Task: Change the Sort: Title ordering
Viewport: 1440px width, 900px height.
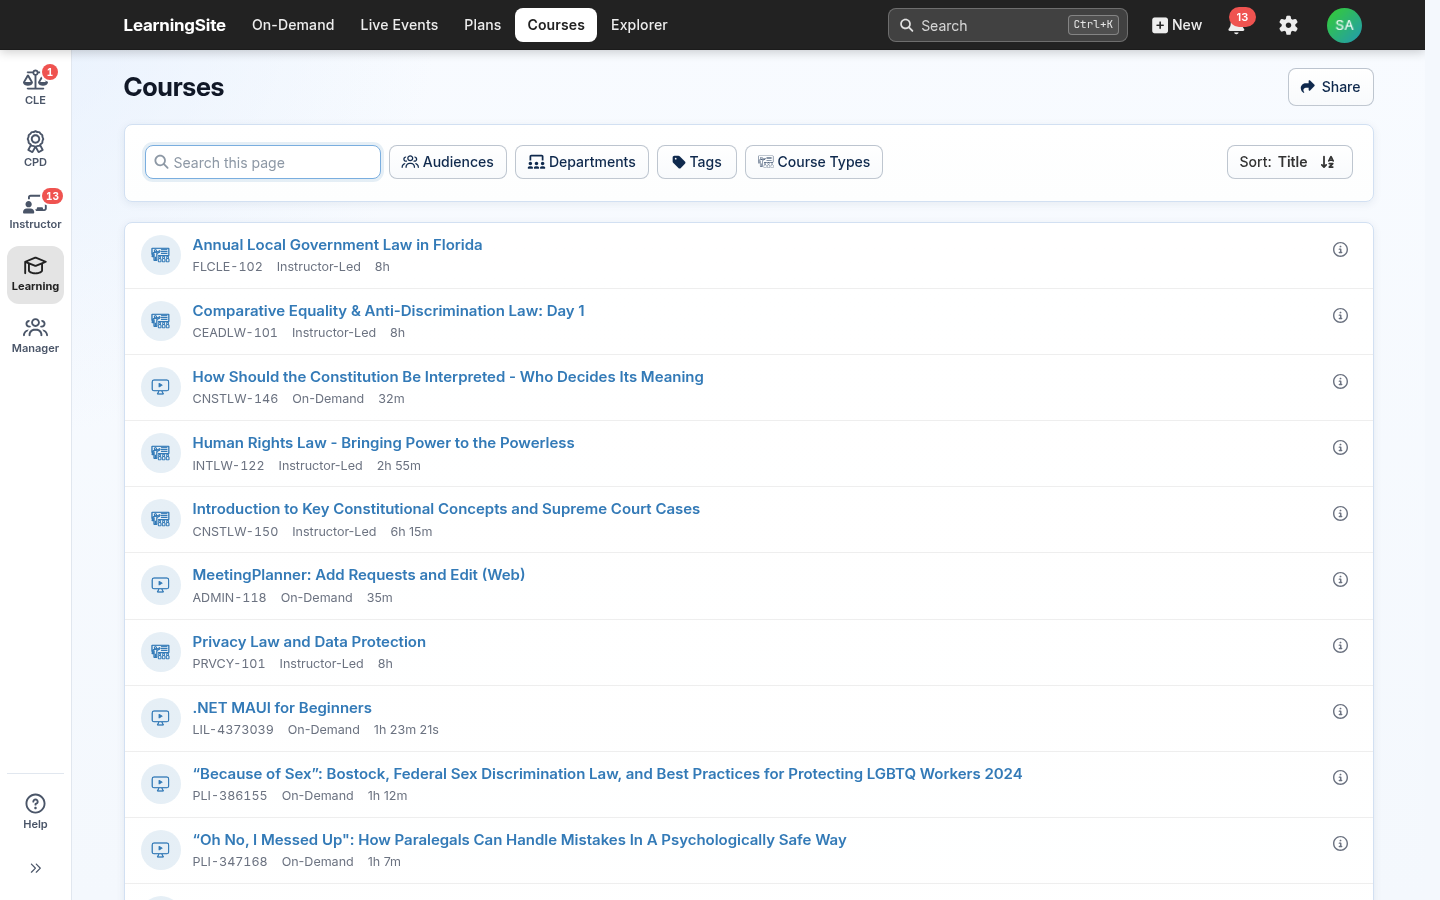Action: 1289,162
